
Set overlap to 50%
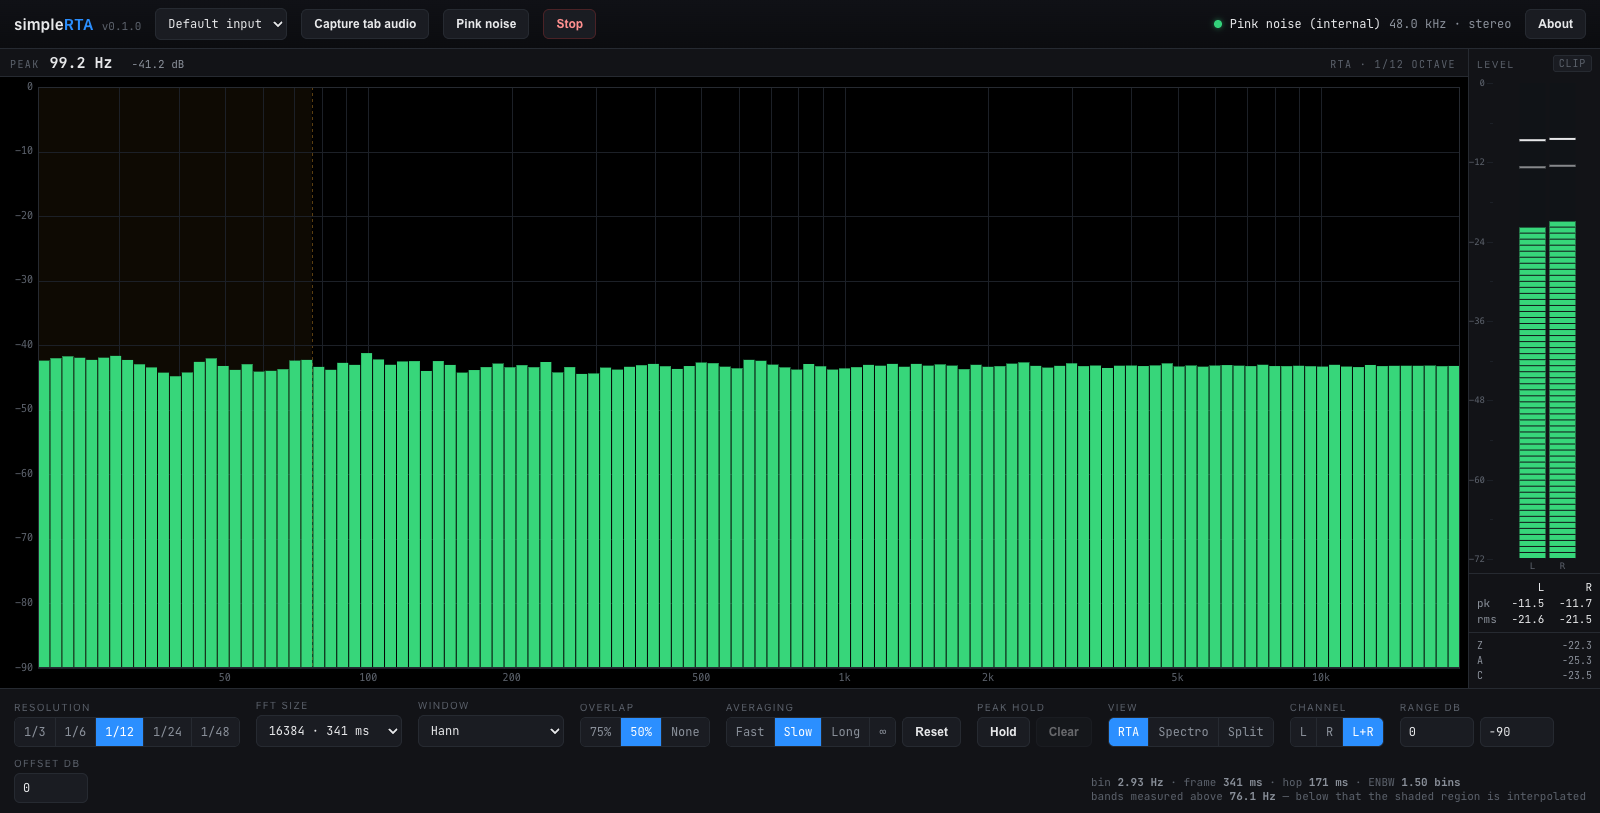coord(641,732)
